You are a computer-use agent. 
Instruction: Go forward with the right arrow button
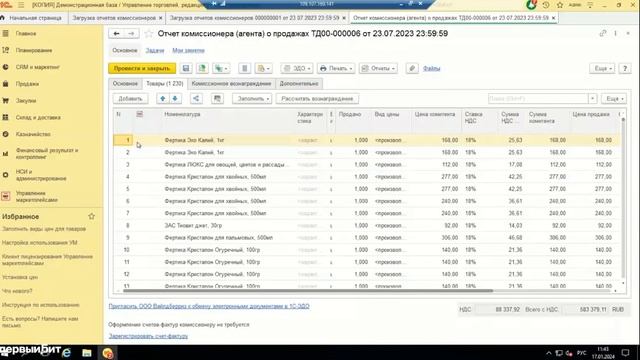coord(131,33)
